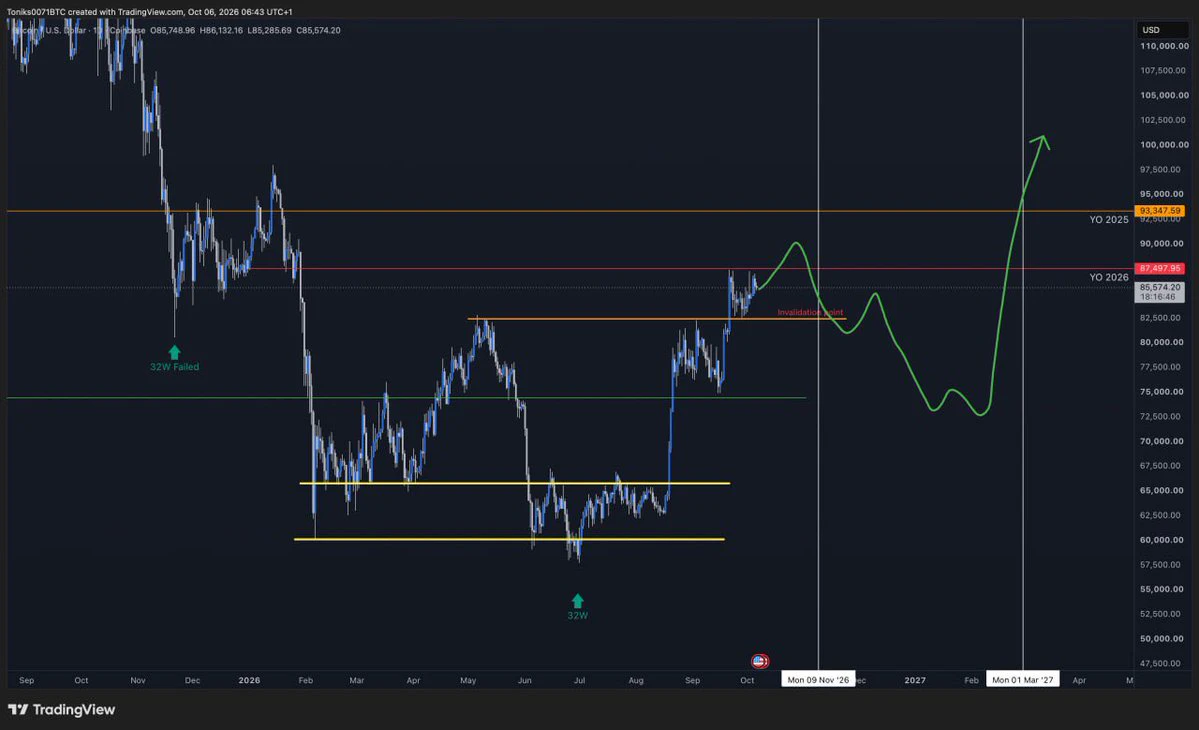Image resolution: width=1199 pixels, height=730 pixels.
Task: Click the green arrow above the standalone '32W' label
Action: pyautogui.click(x=577, y=601)
